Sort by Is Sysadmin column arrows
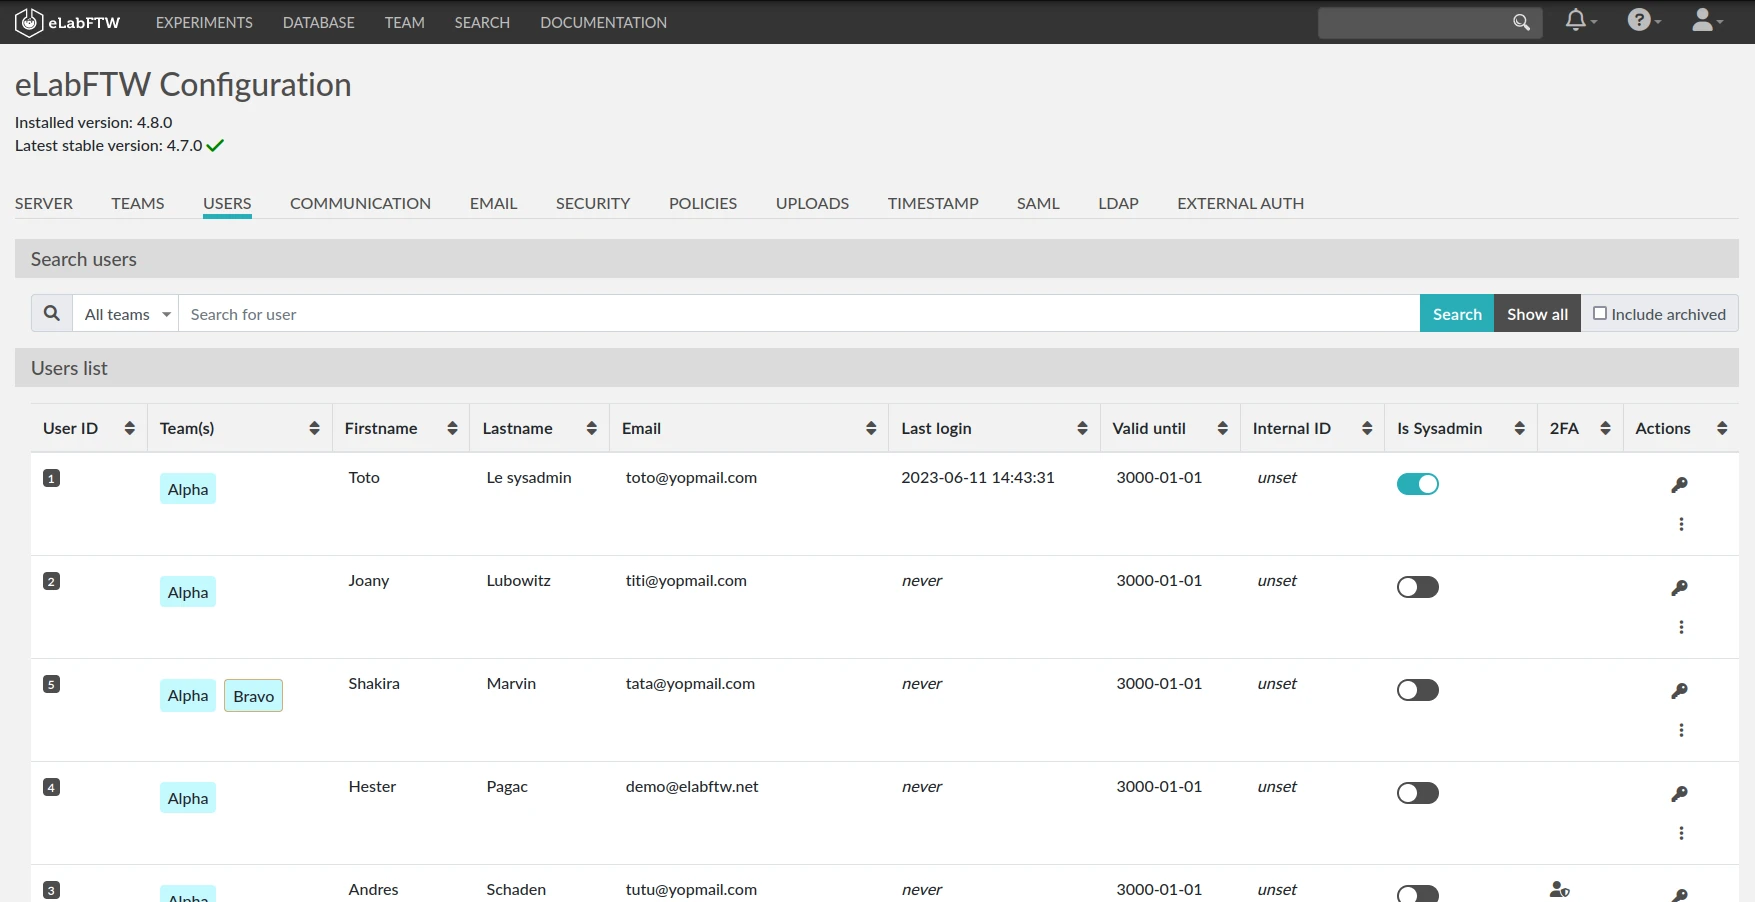1755x902 pixels. tap(1519, 428)
